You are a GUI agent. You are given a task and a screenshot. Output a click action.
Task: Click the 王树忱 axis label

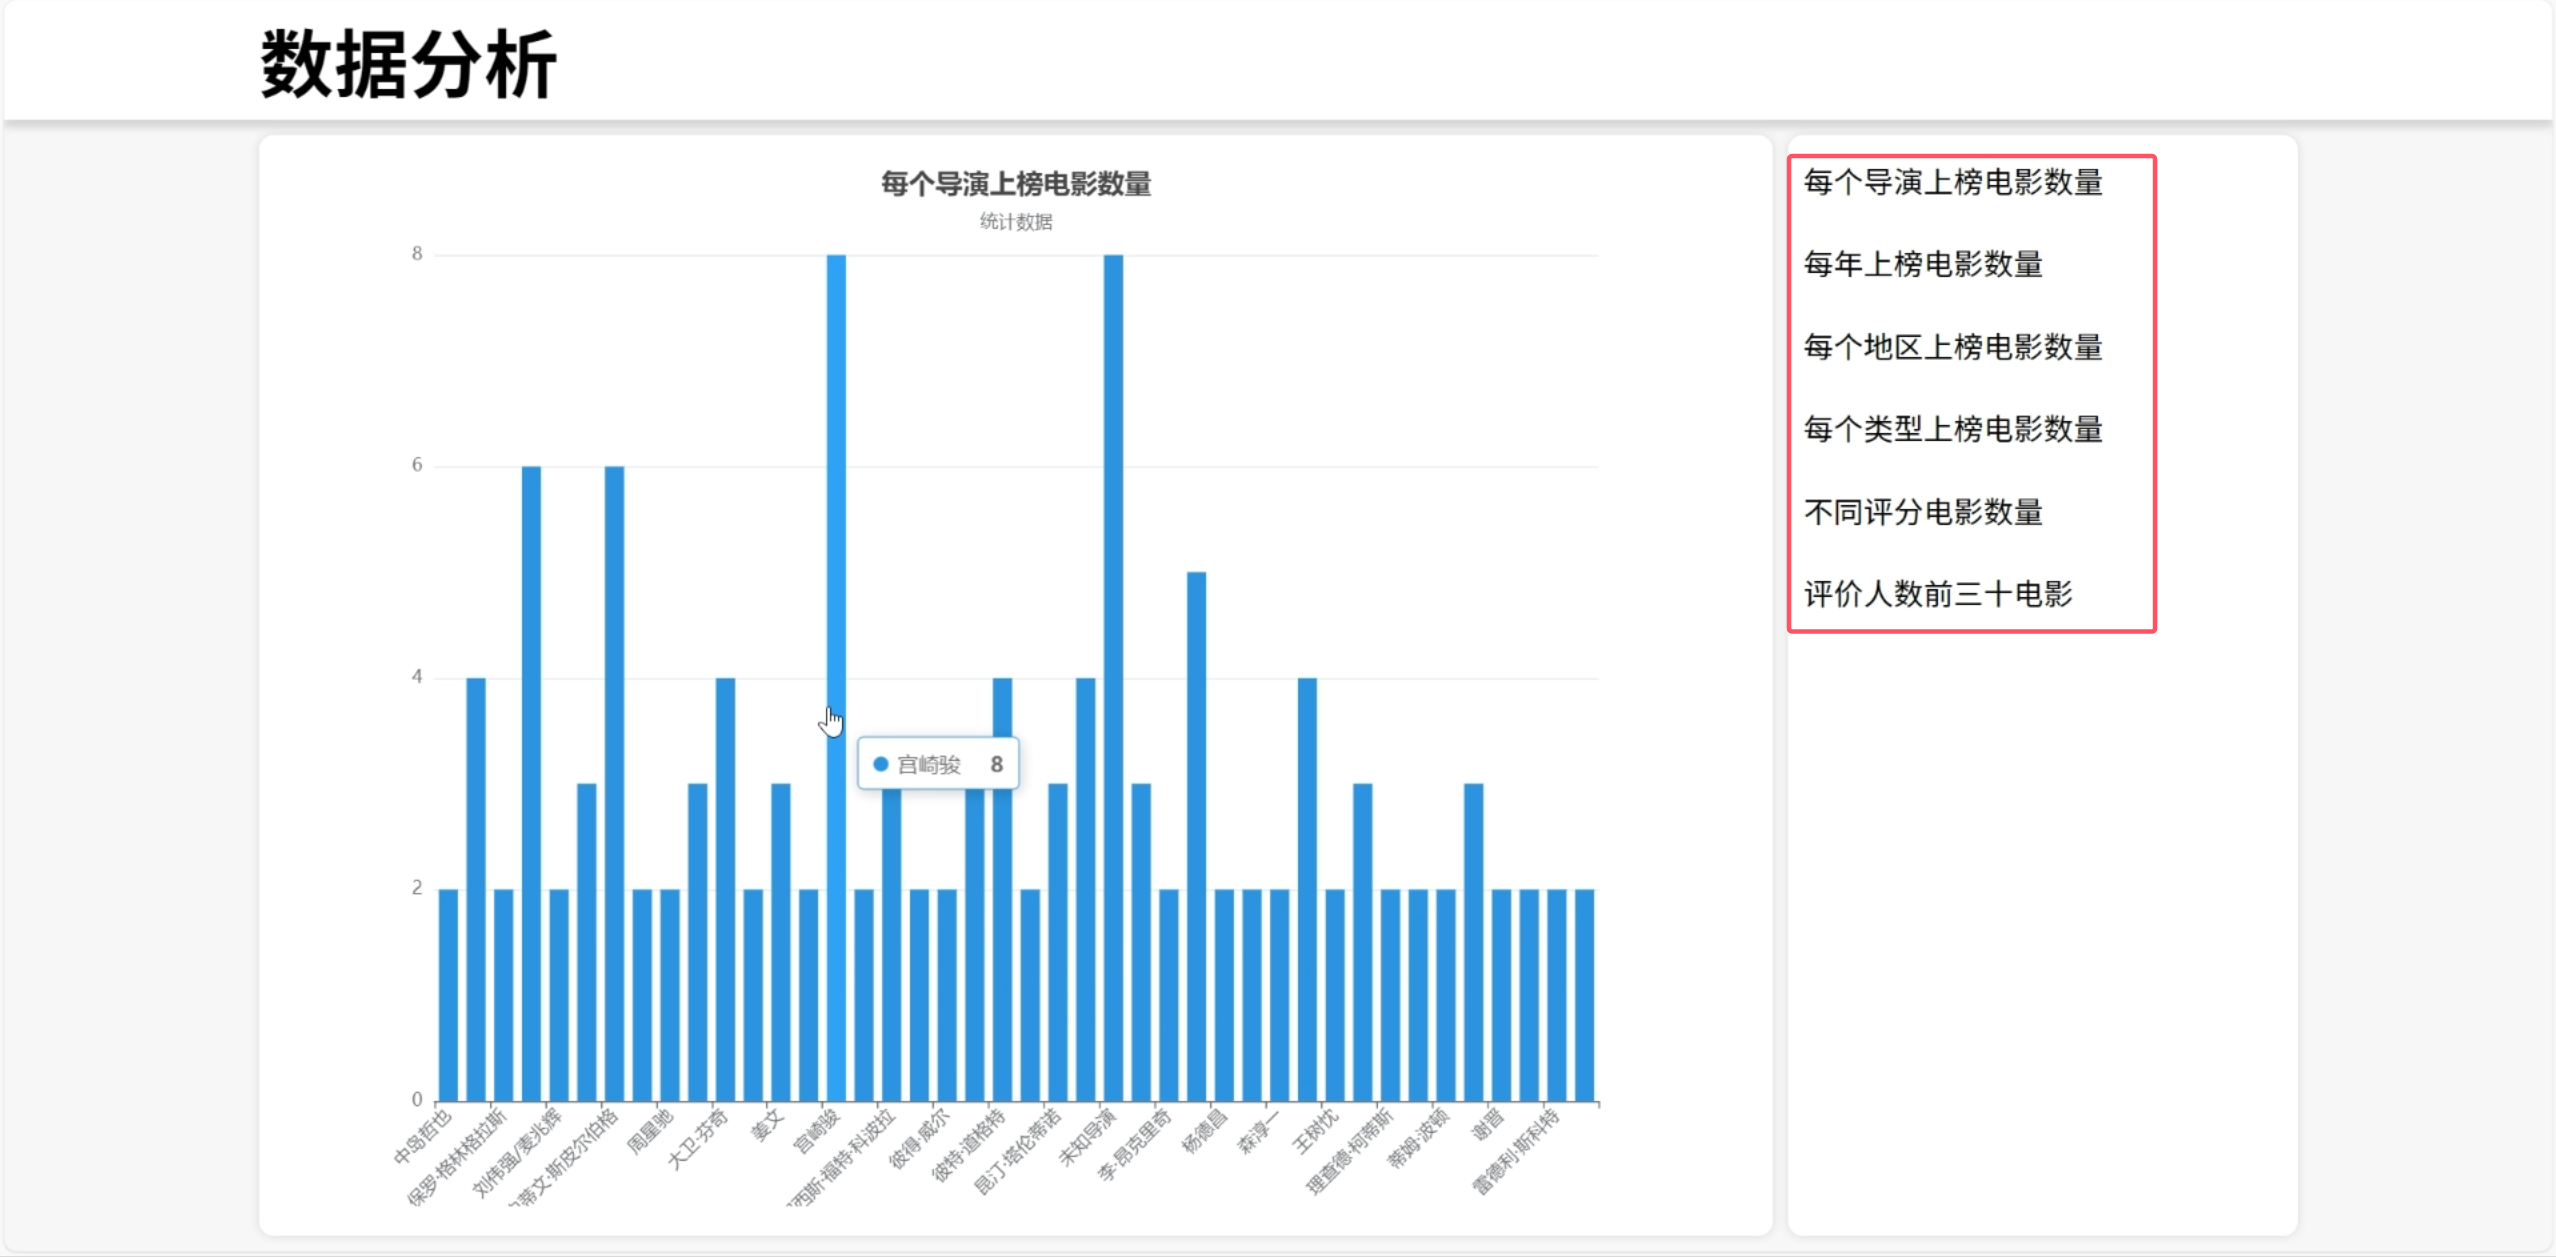tap(1315, 1131)
